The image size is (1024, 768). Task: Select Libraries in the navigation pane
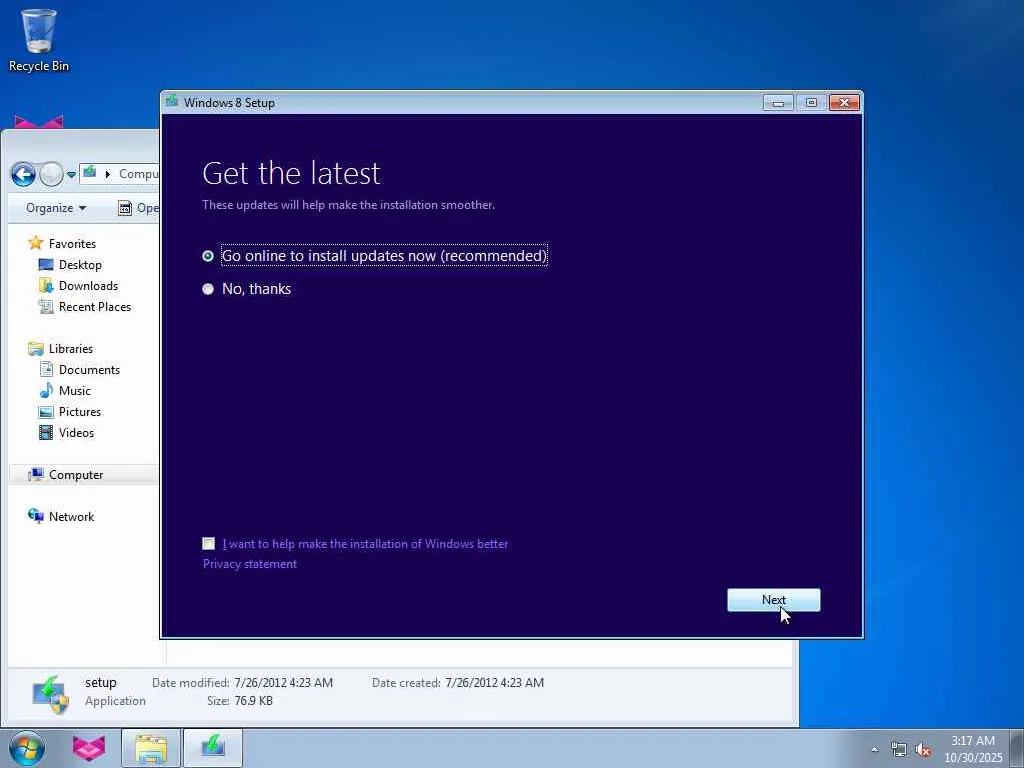[71, 349]
